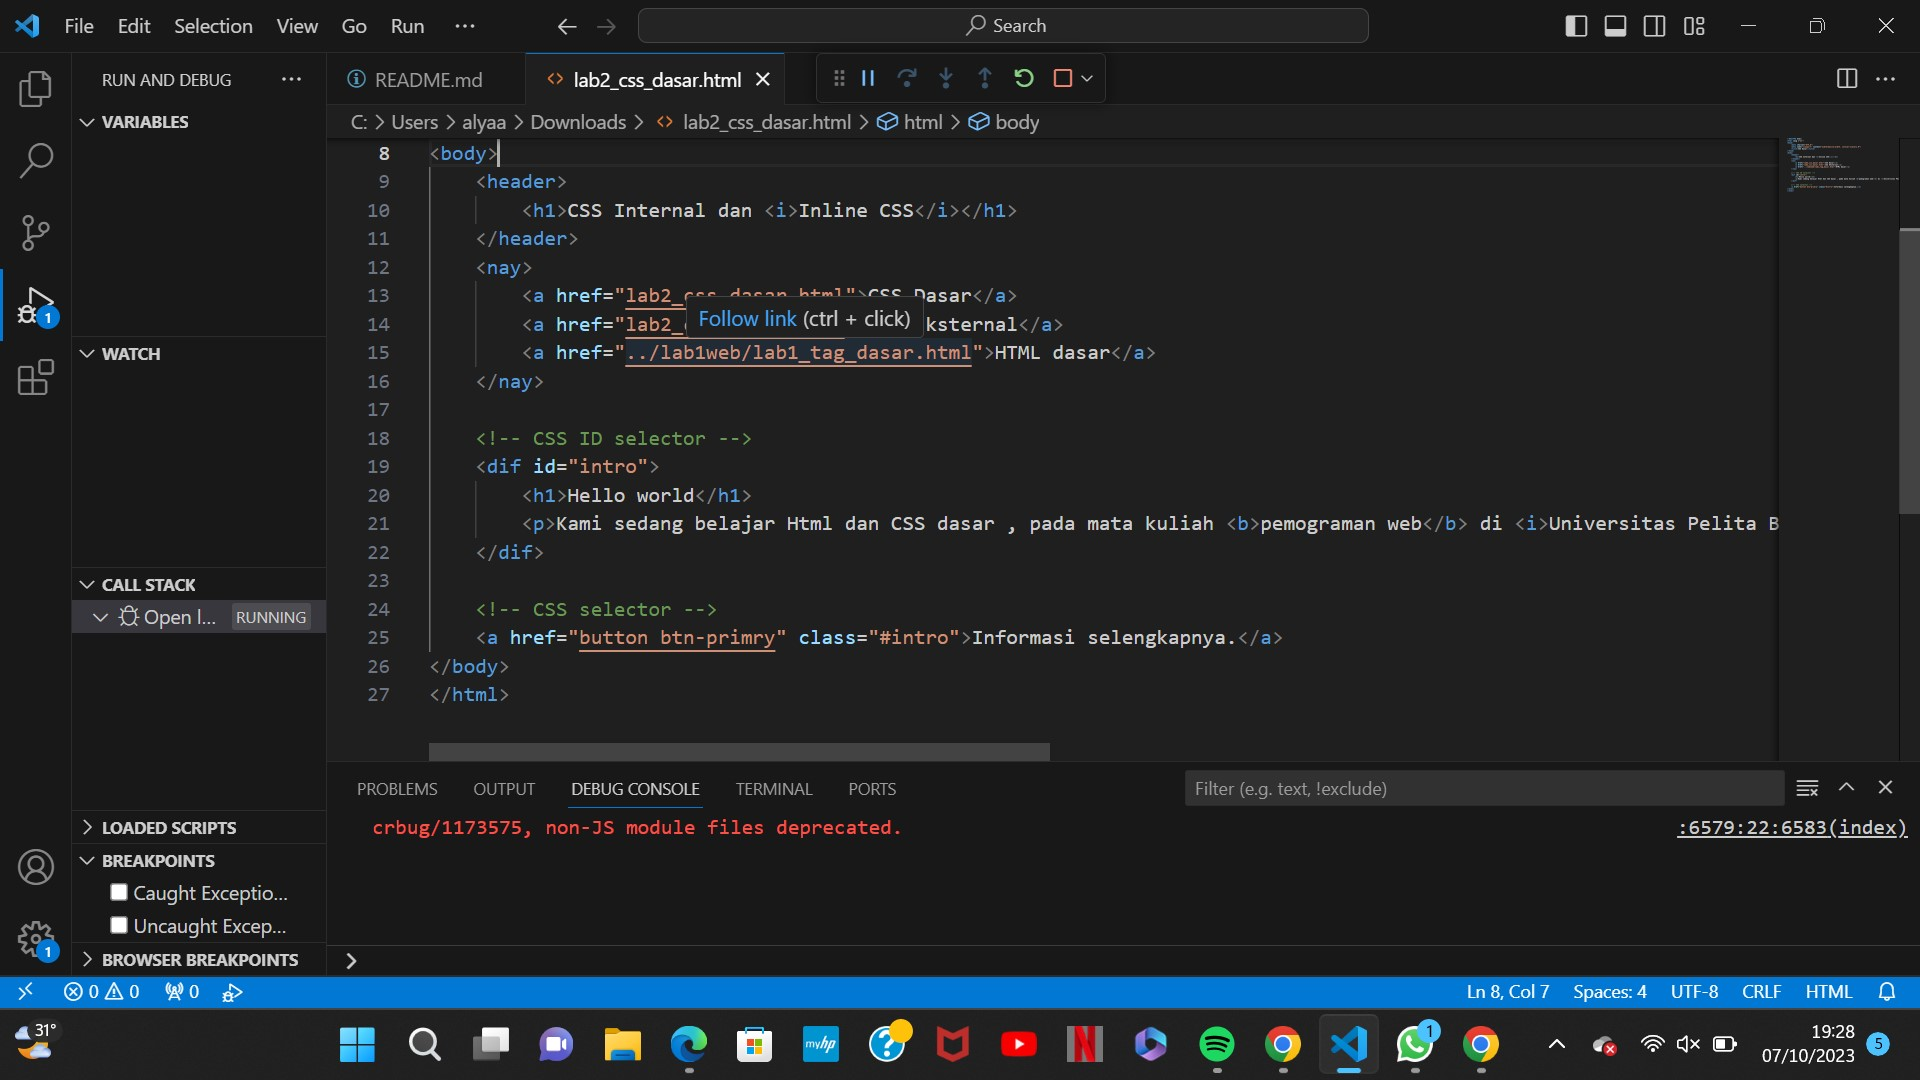Click the 6579:22:6583(index) link in console
Screen dimensions: 1920x1080
[1789, 828]
